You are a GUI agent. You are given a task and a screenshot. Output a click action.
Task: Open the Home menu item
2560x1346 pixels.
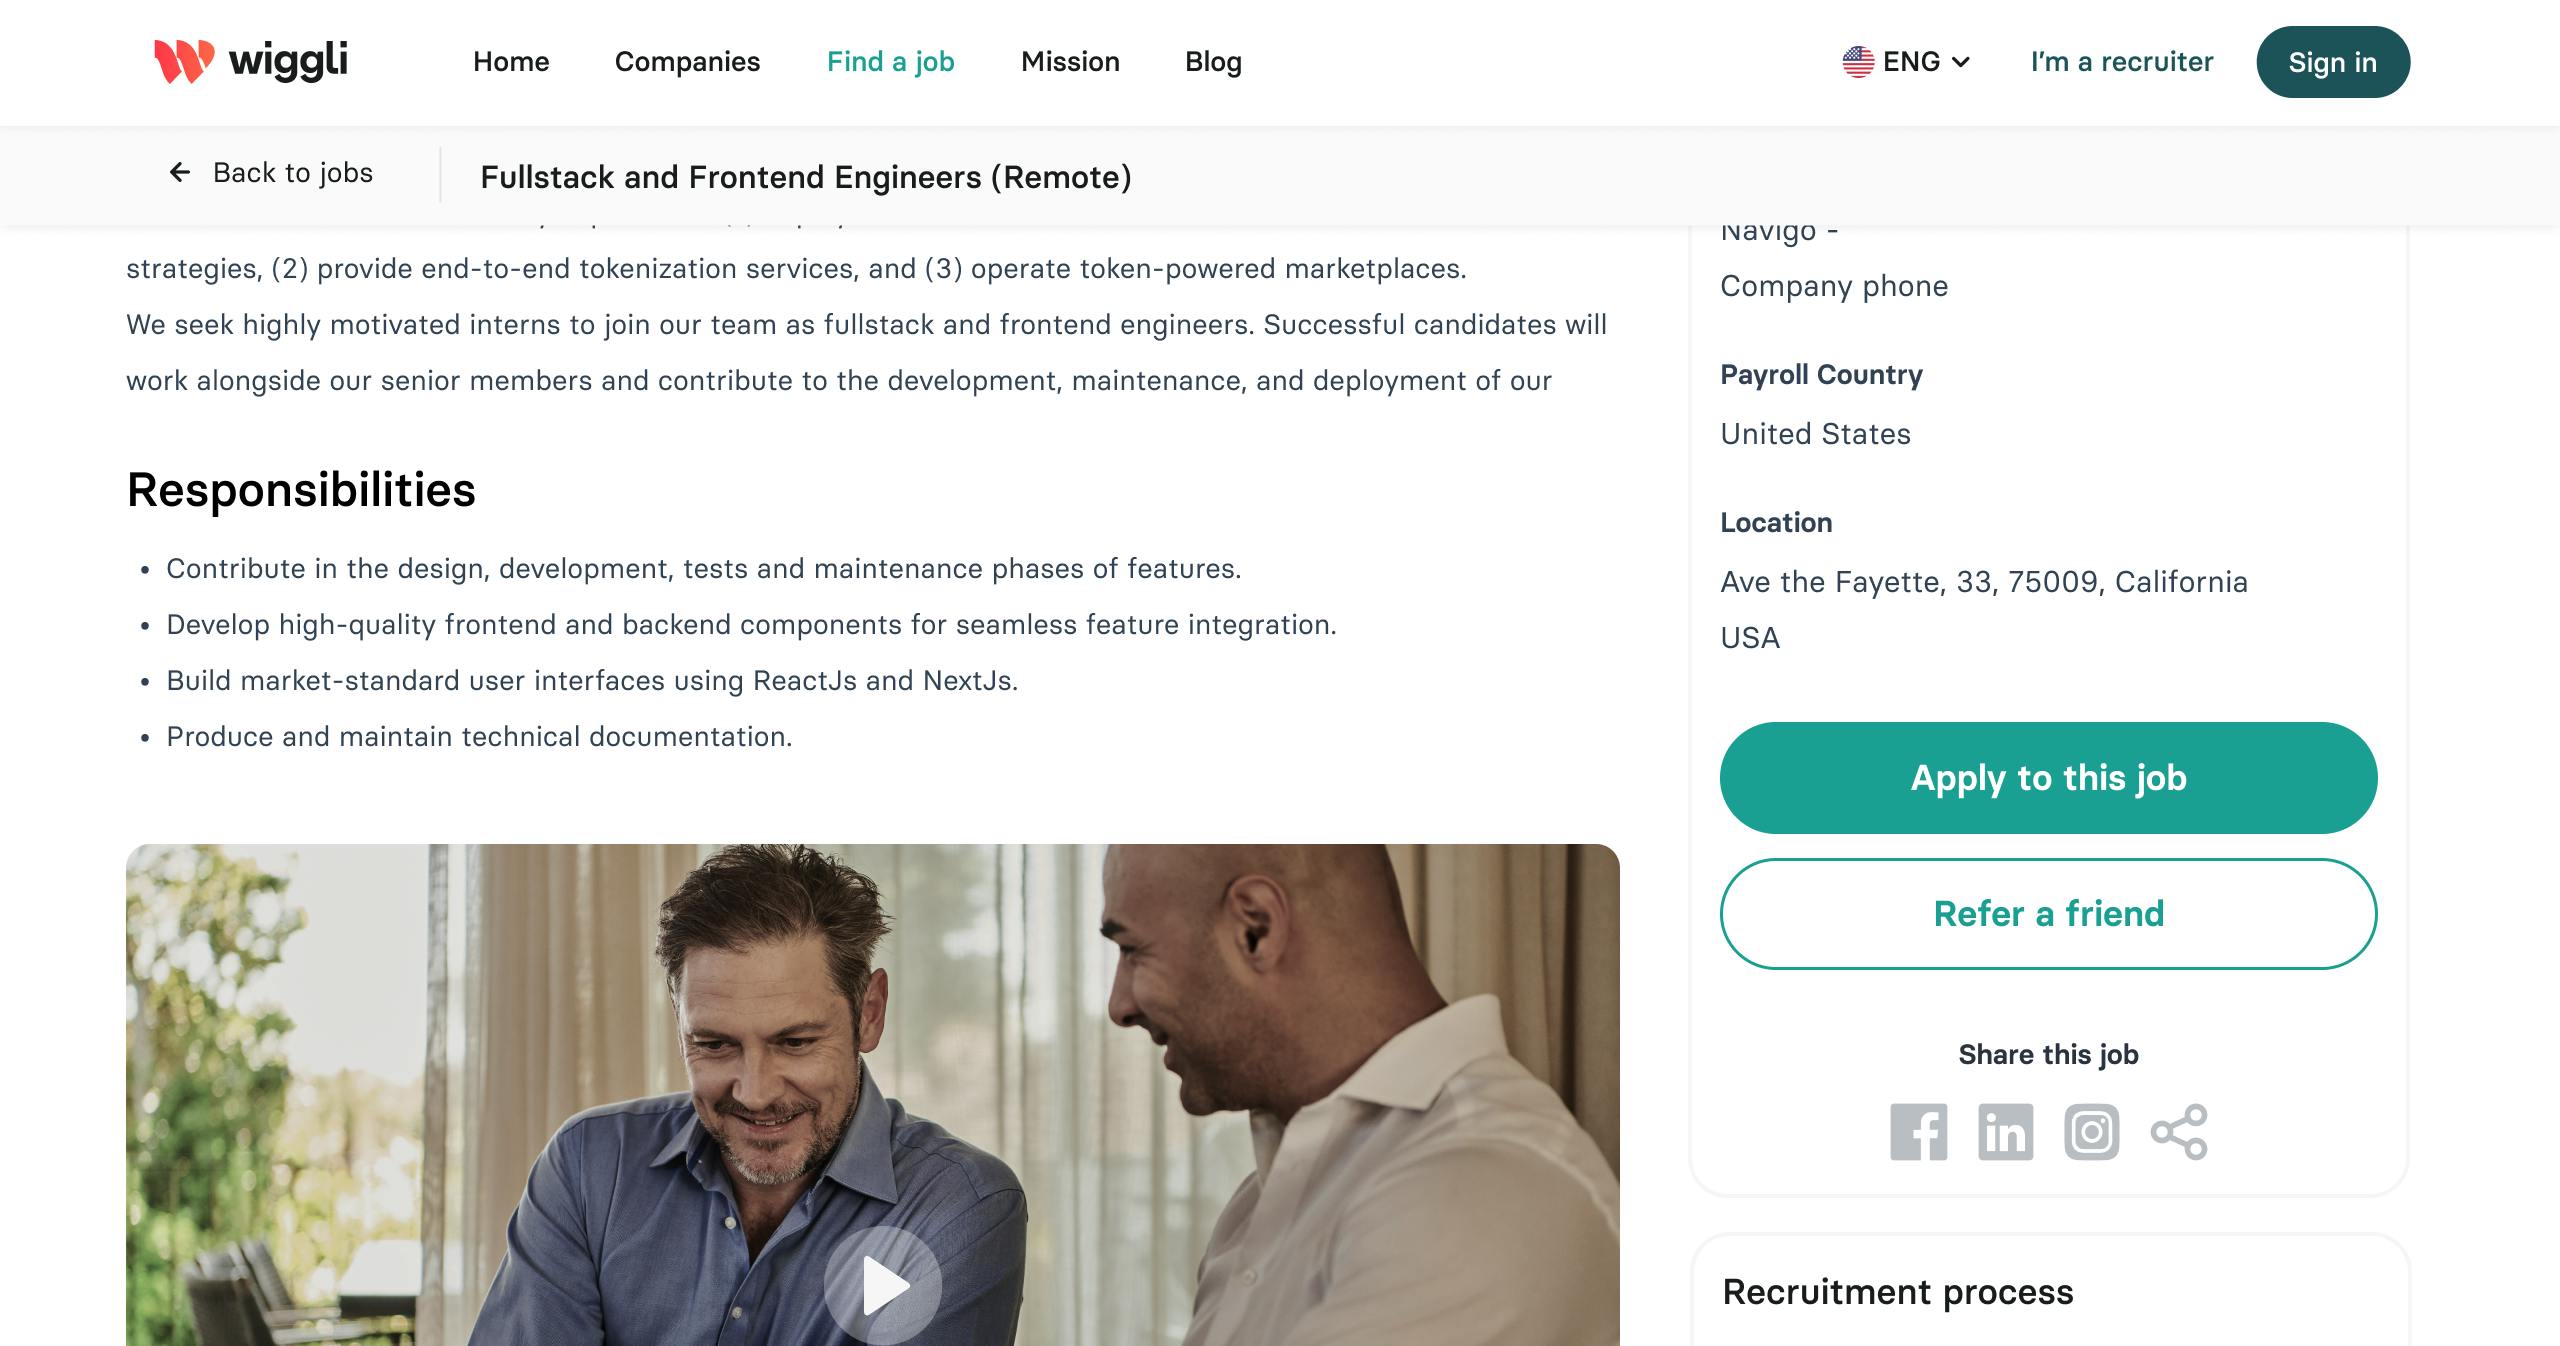(x=511, y=62)
